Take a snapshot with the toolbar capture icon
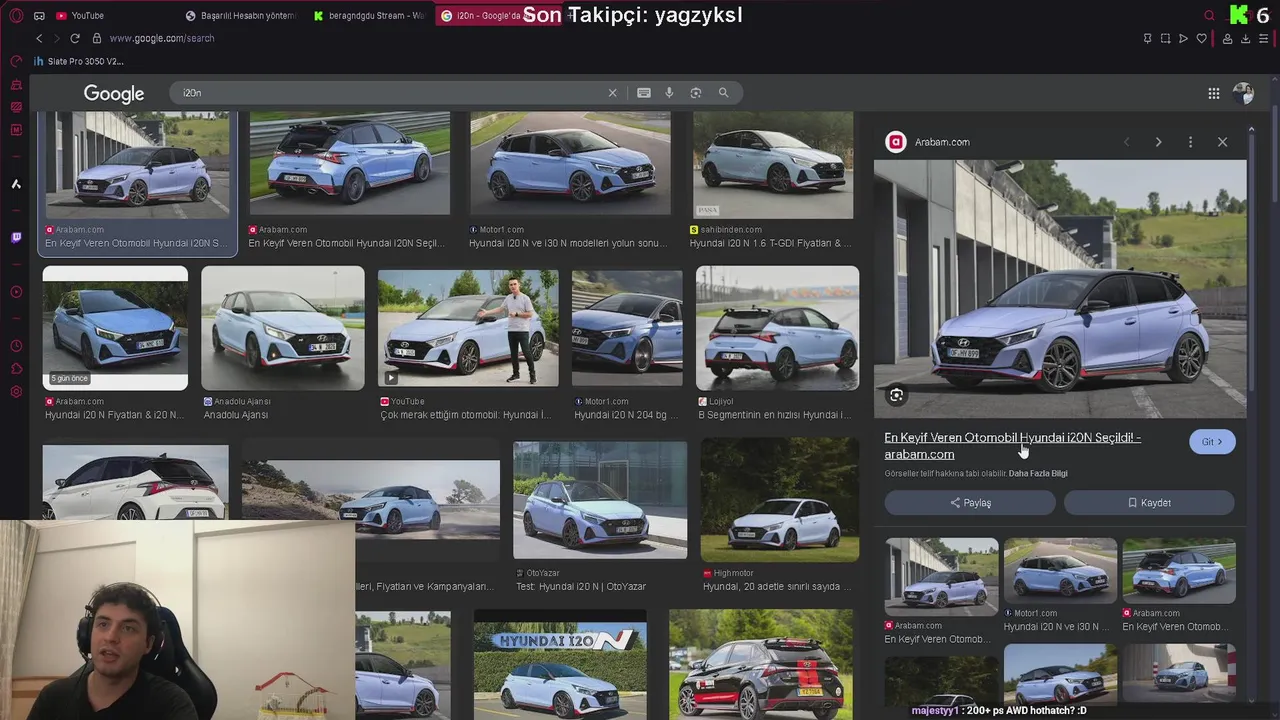Image resolution: width=1280 pixels, height=720 pixels. pyautogui.click(x=1165, y=38)
